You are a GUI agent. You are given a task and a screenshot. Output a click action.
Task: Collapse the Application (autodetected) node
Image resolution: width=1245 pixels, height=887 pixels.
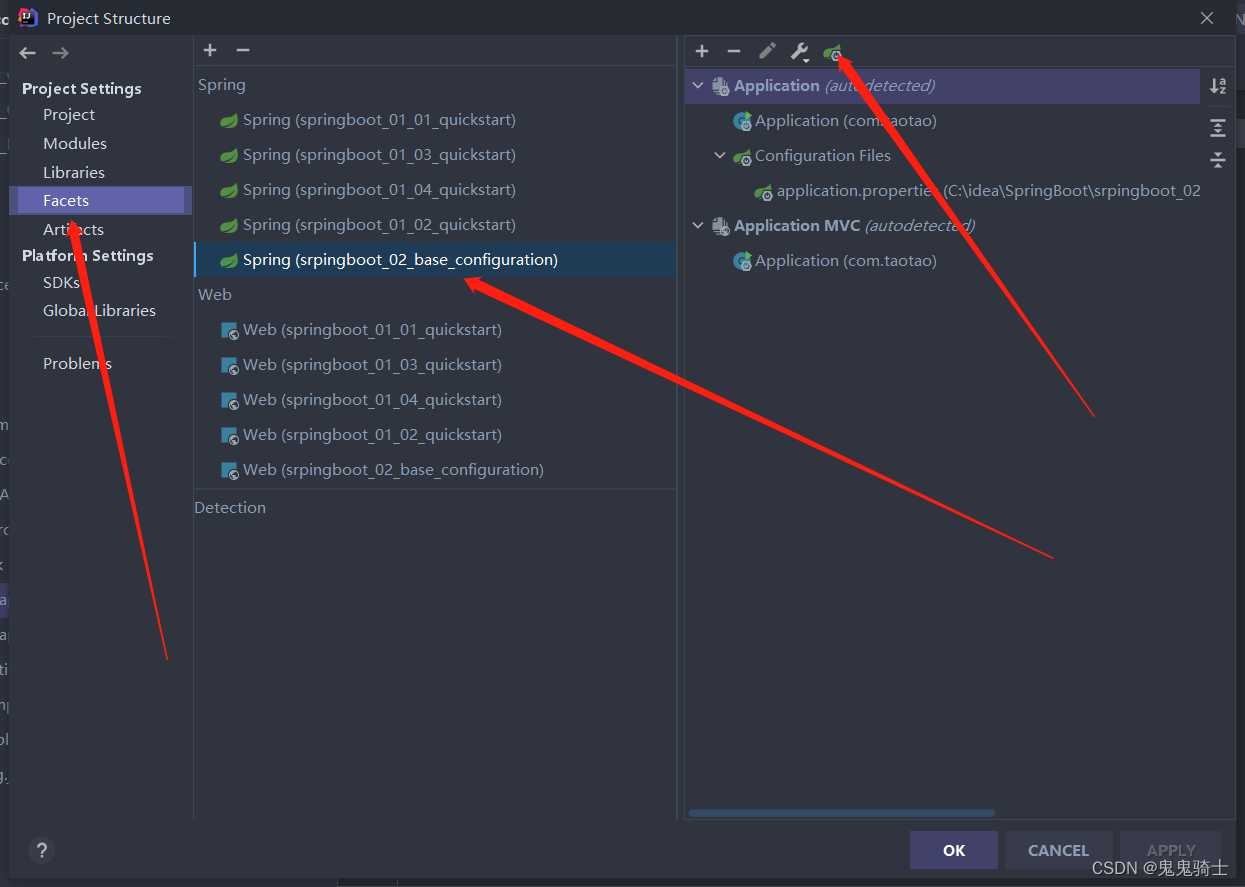click(698, 86)
